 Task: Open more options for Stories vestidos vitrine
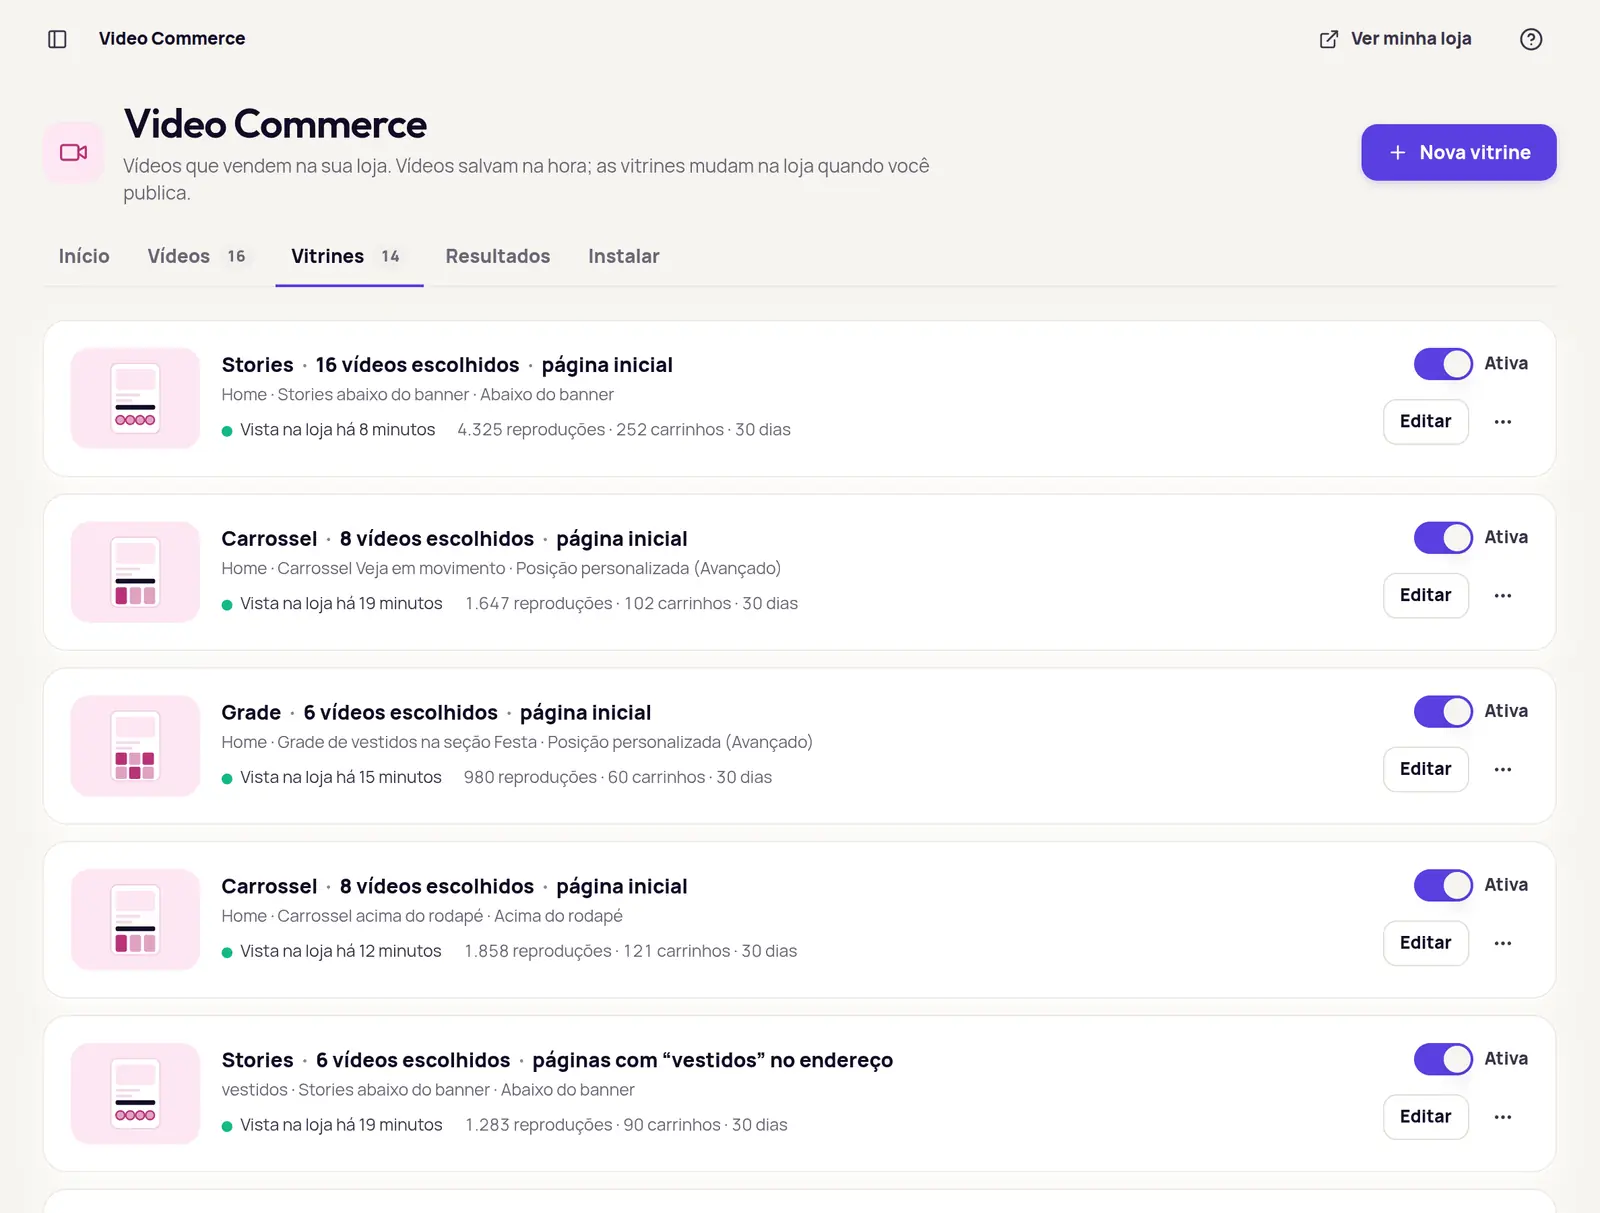1502,1117
